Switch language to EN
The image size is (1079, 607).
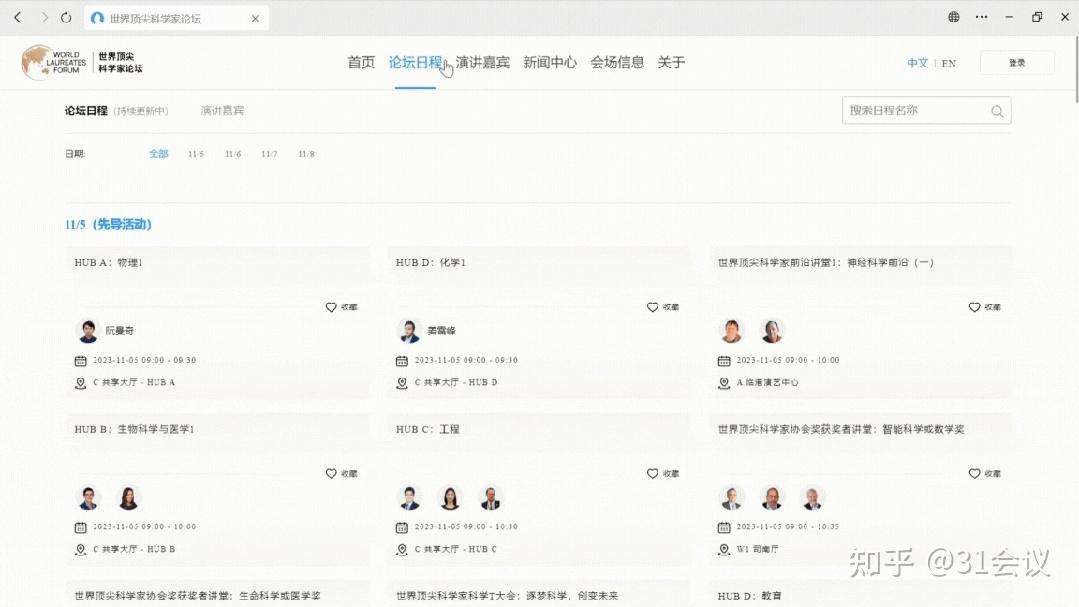(949, 63)
